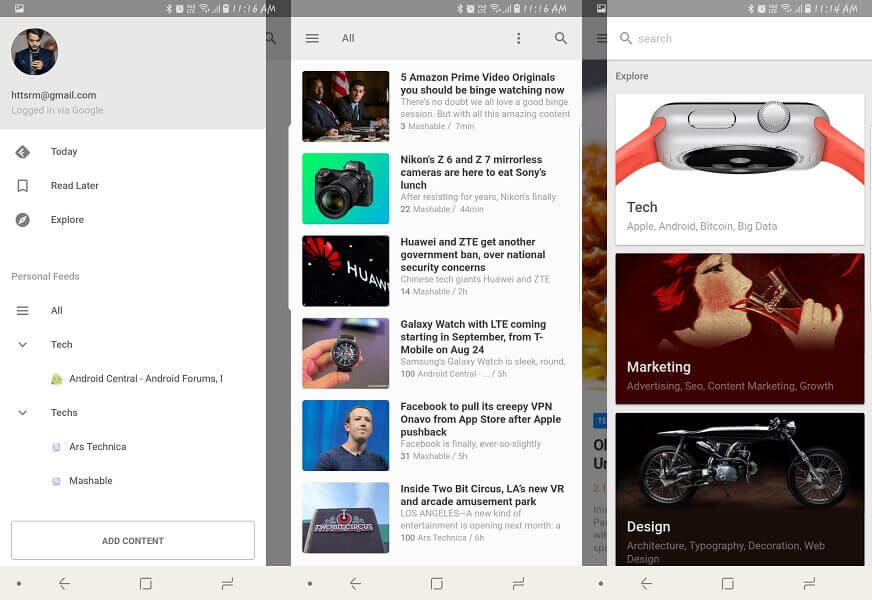Open Mashable feed in drawer

coord(82,480)
